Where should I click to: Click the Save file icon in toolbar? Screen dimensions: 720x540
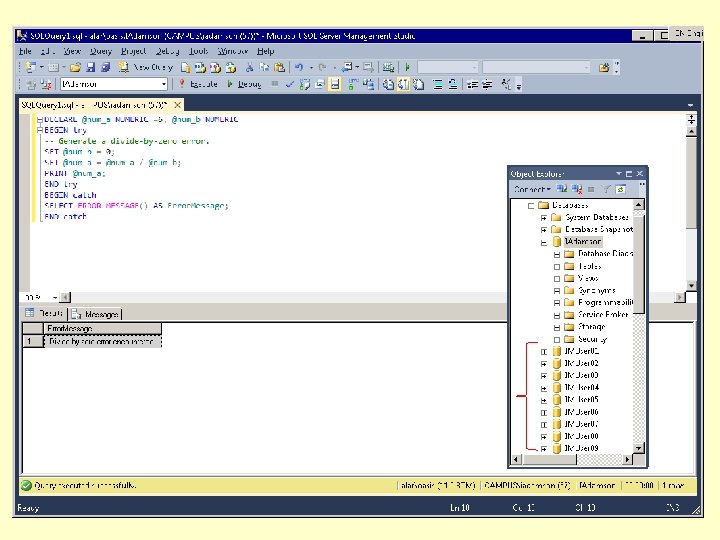point(90,68)
